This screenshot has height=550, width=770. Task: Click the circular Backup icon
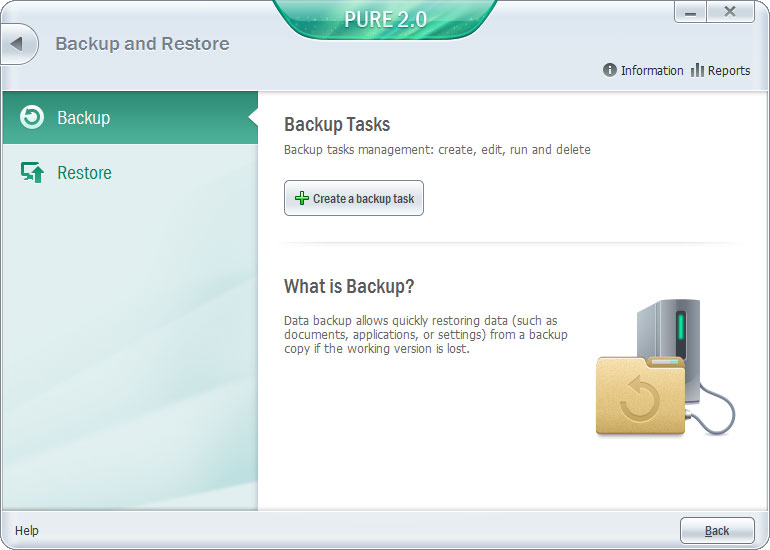pyautogui.click(x=32, y=118)
